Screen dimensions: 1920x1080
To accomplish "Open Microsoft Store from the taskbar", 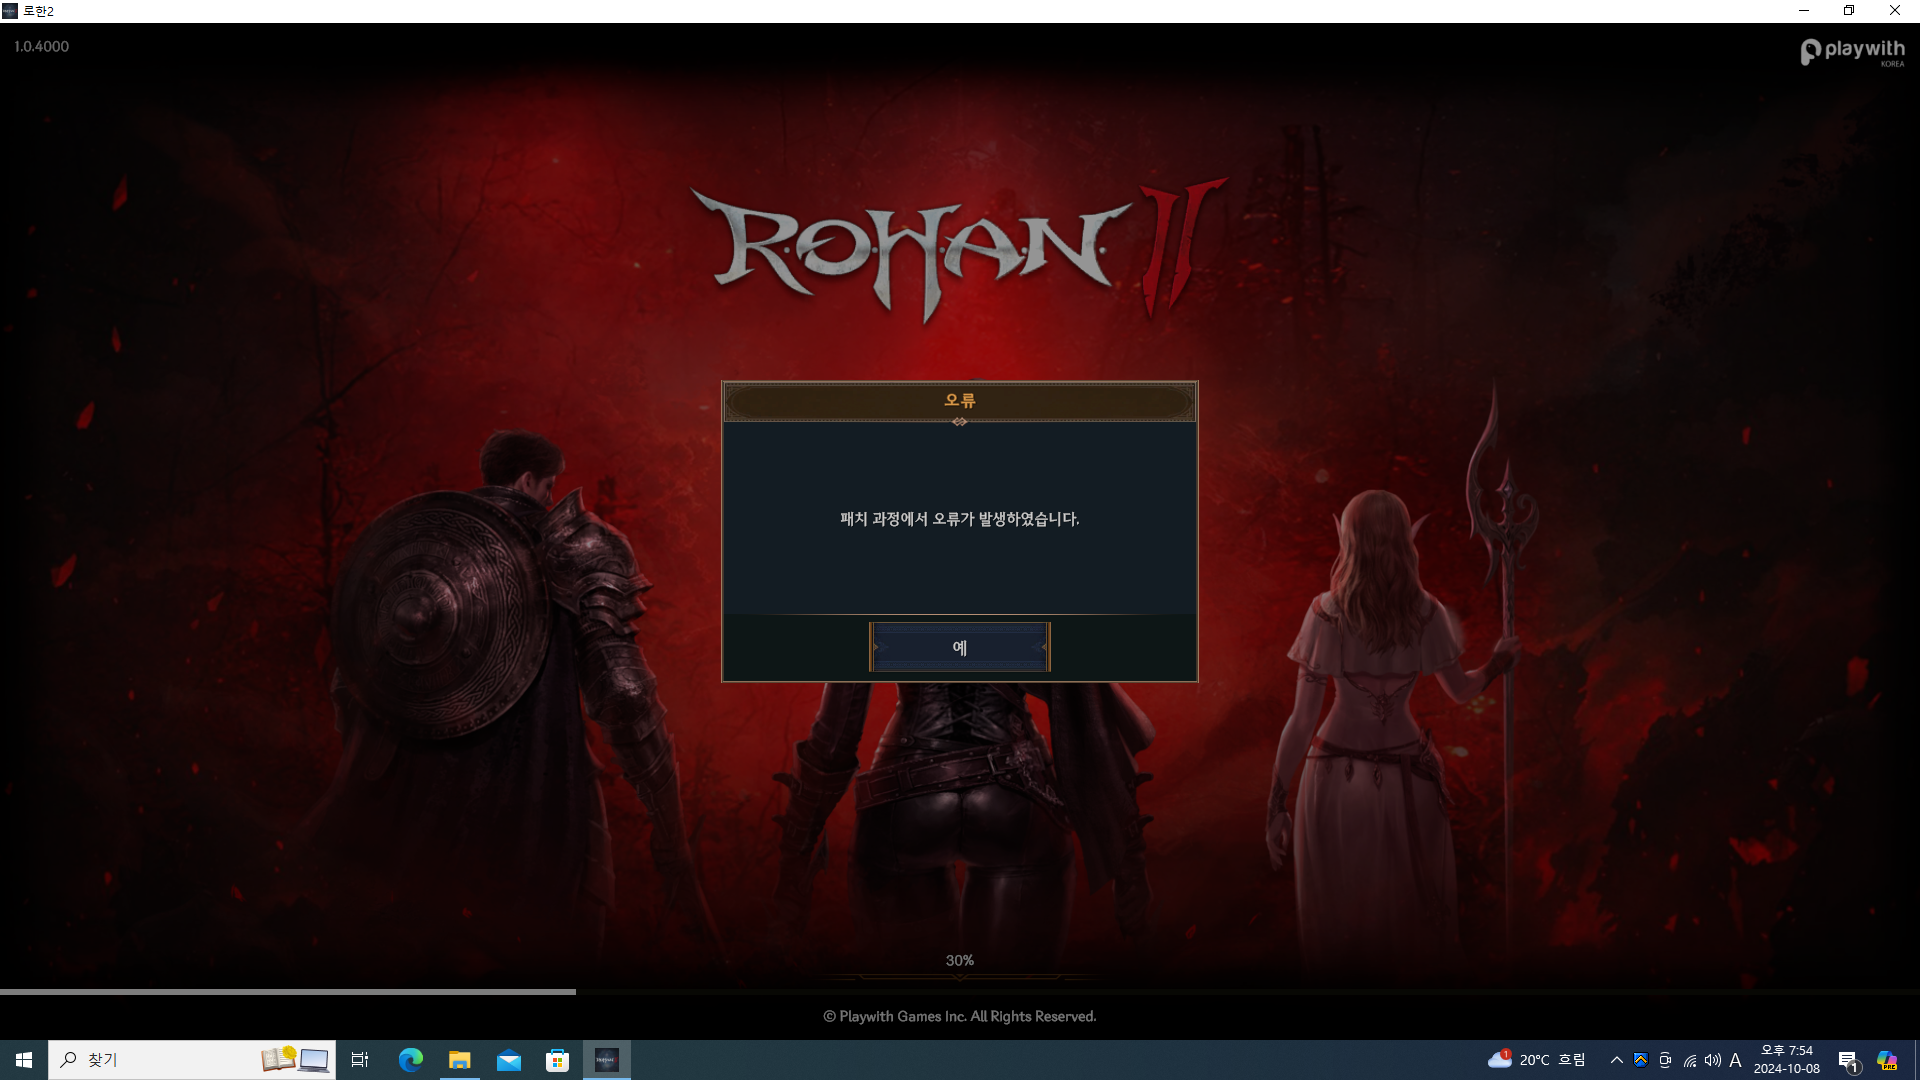I will (x=558, y=1060).
